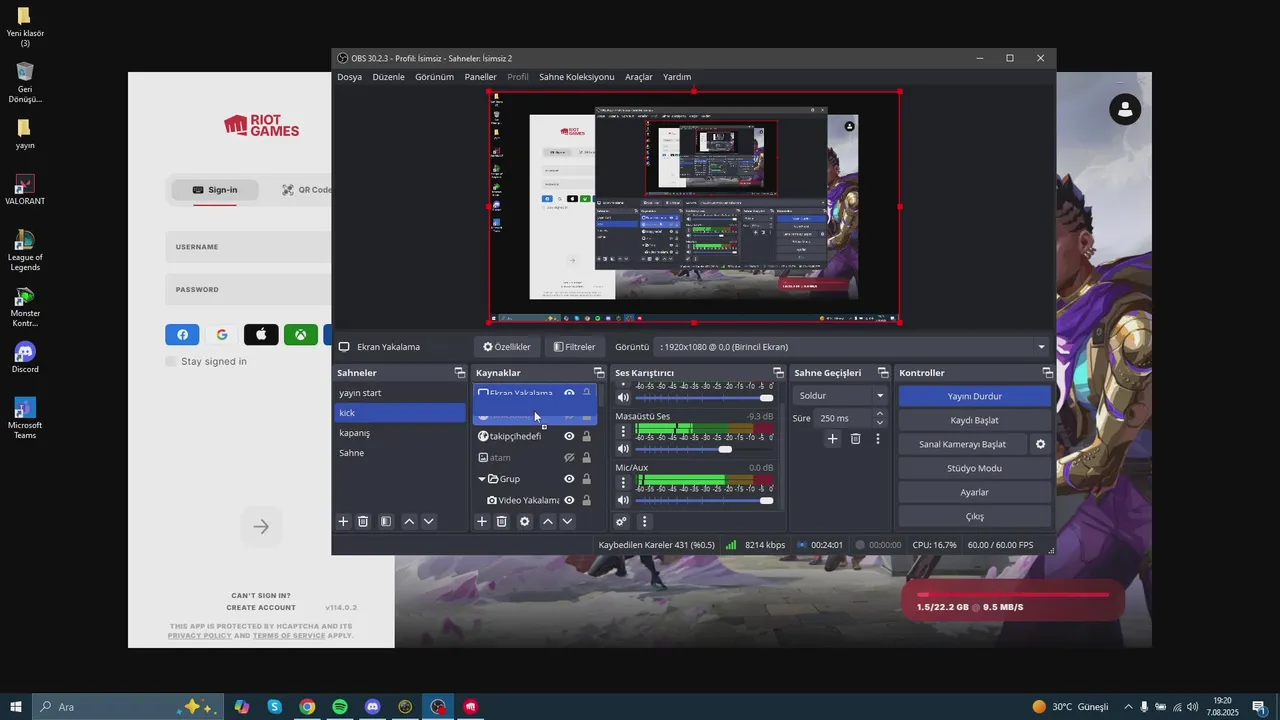
Task: Toggle the lock on the Grup source
Action: coord(587,479)
